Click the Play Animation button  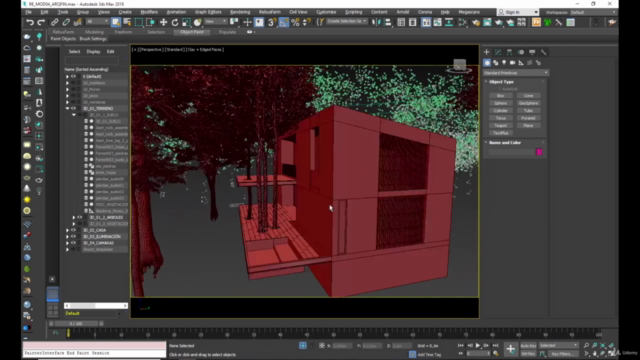pyautogui.click(x=478, y=346)
